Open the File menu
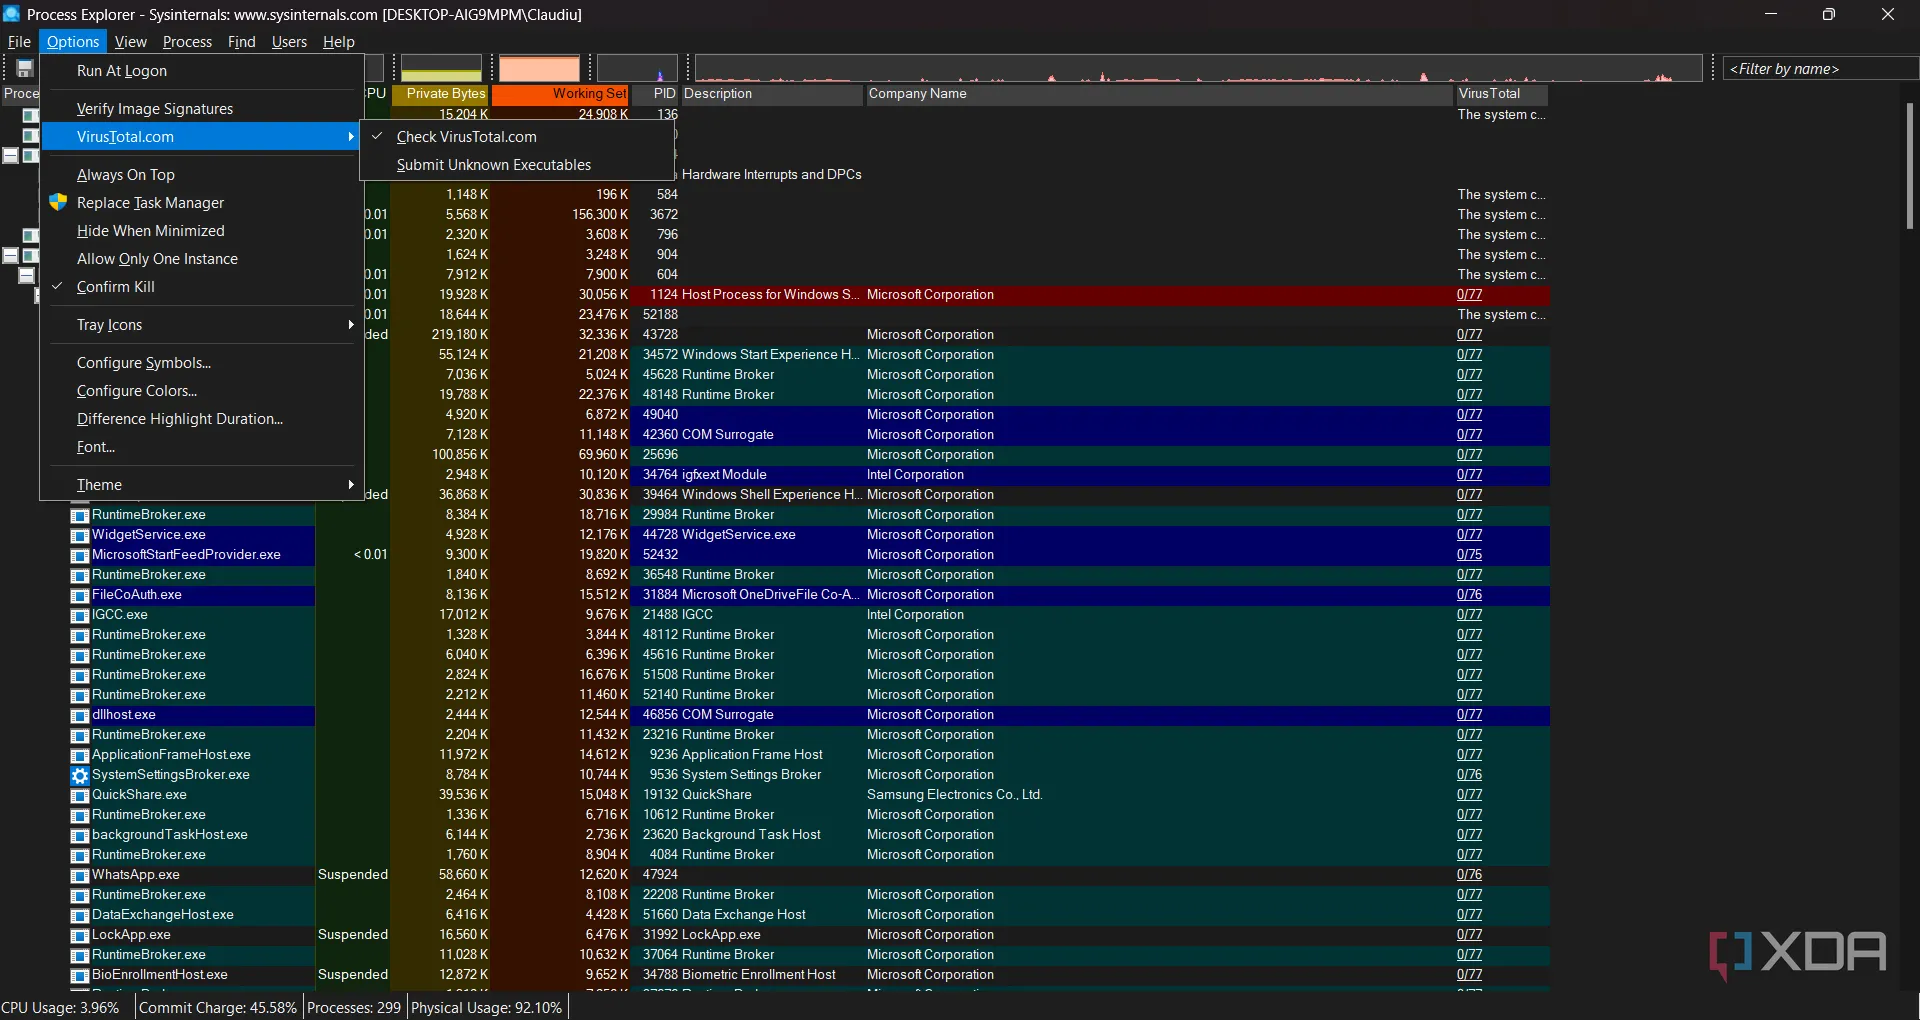 [x=19, y=42]
